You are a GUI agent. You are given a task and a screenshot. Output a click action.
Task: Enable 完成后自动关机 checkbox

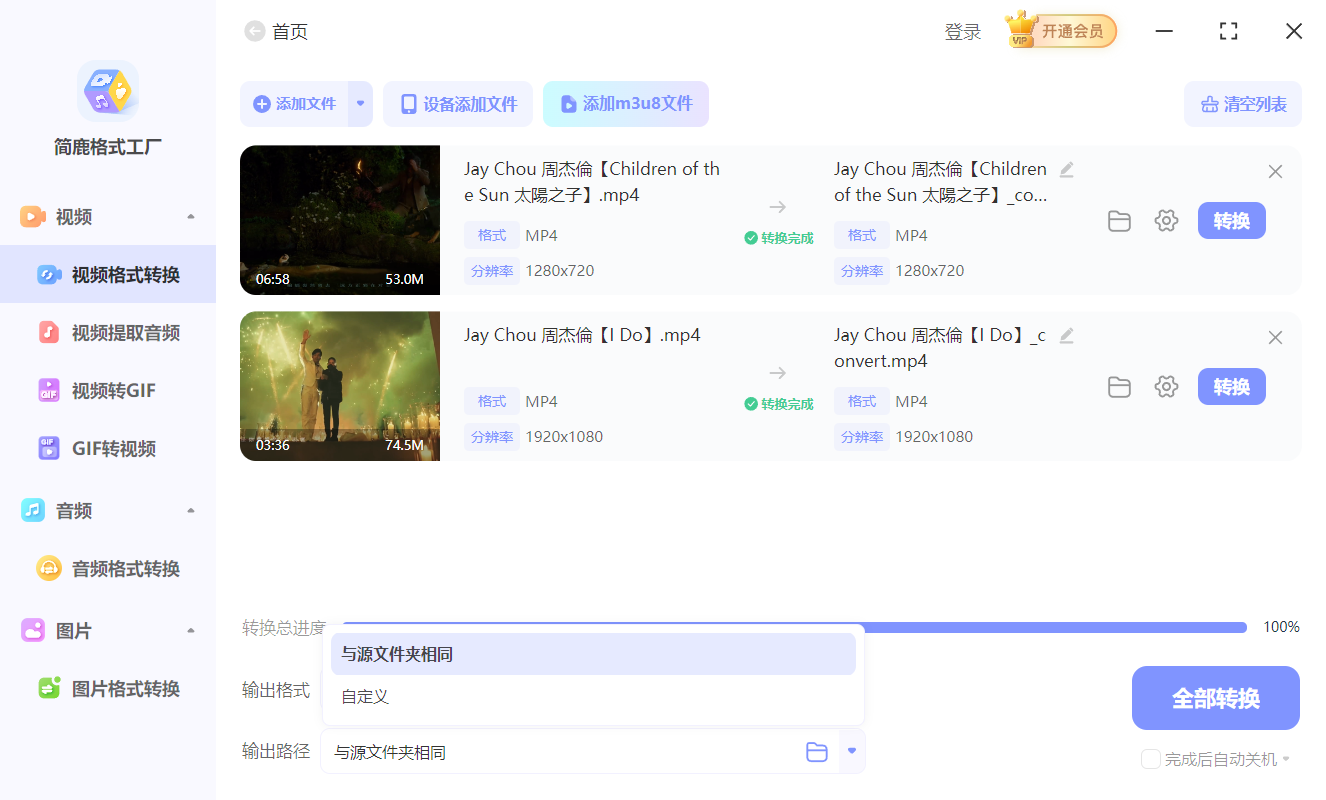[x=1151, y=759]
